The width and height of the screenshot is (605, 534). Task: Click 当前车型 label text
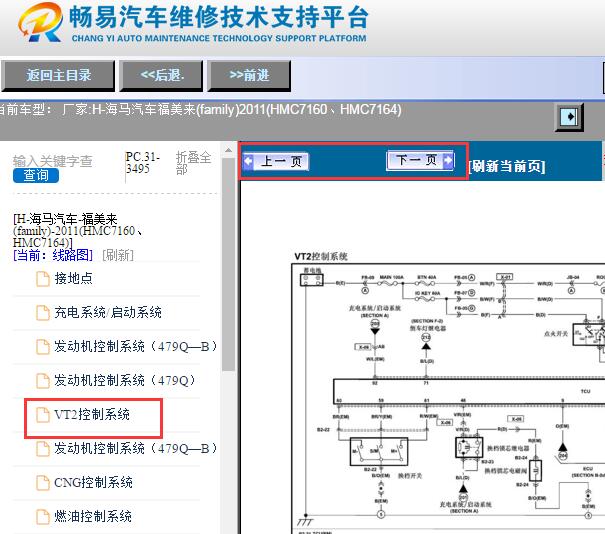coord(23,110)
